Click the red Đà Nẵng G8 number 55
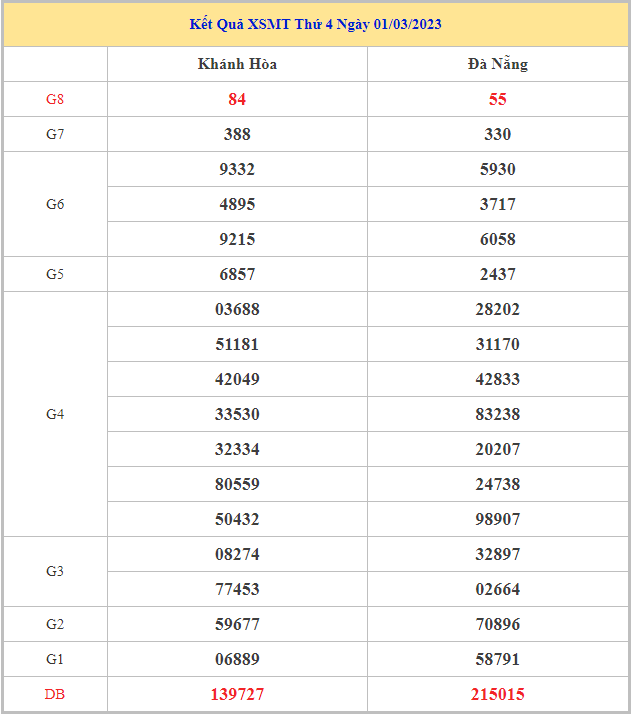The width and height of the screenshot is (633, 716). pyautogui.click(x=497, y=99)
